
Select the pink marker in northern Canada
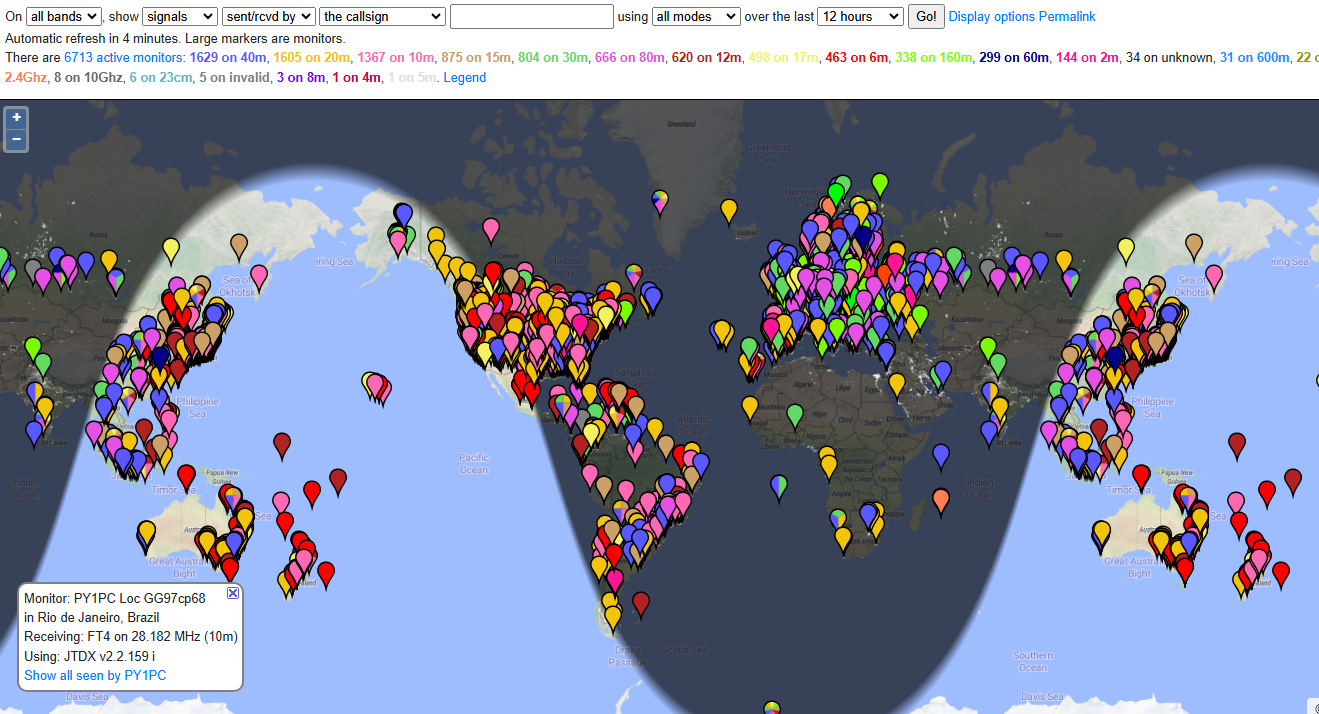490,228
